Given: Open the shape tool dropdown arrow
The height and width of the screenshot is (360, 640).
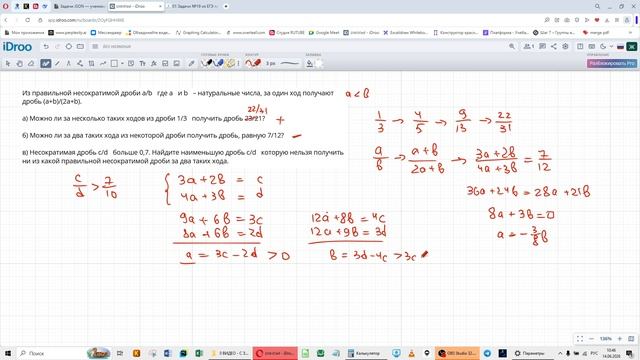Looking at the screenshot, I should [x=122, y=63].
